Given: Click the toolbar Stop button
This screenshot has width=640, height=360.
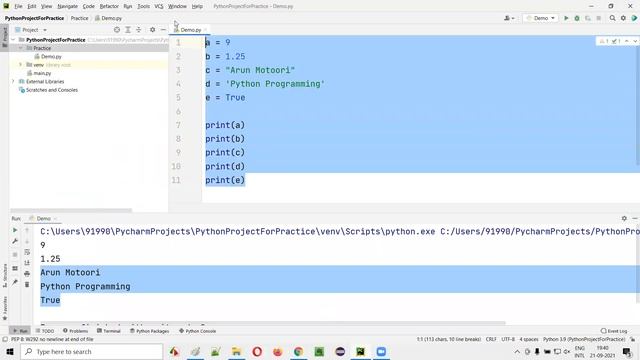Looking at the screenshot, I should pos(598,18).
